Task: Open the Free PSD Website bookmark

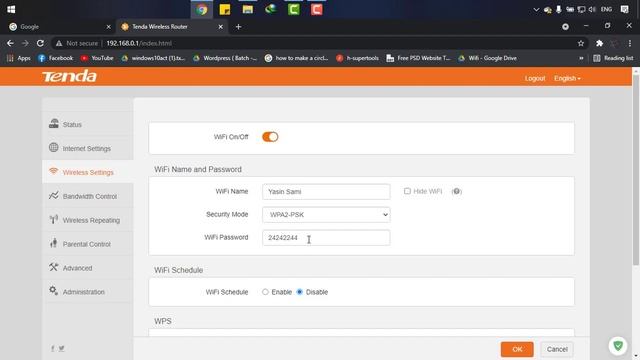Action: tap(418, 58)
